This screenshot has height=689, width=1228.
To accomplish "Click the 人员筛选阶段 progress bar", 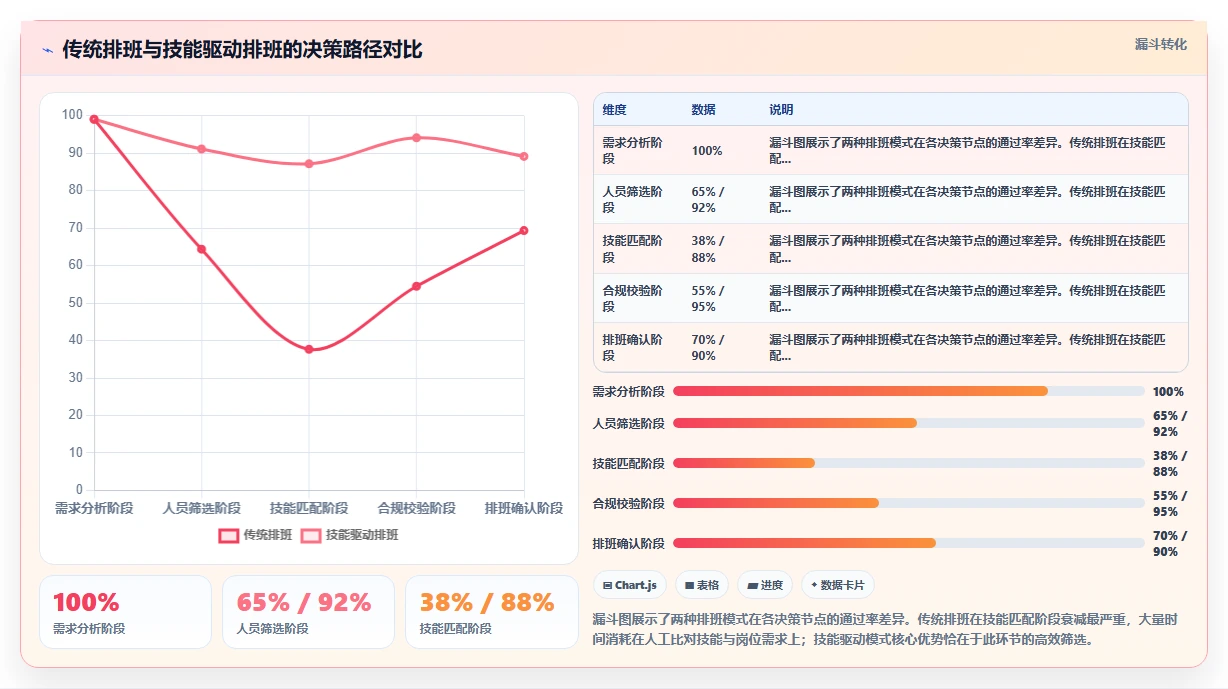I will pyautogui.click(x=908, y=423).
